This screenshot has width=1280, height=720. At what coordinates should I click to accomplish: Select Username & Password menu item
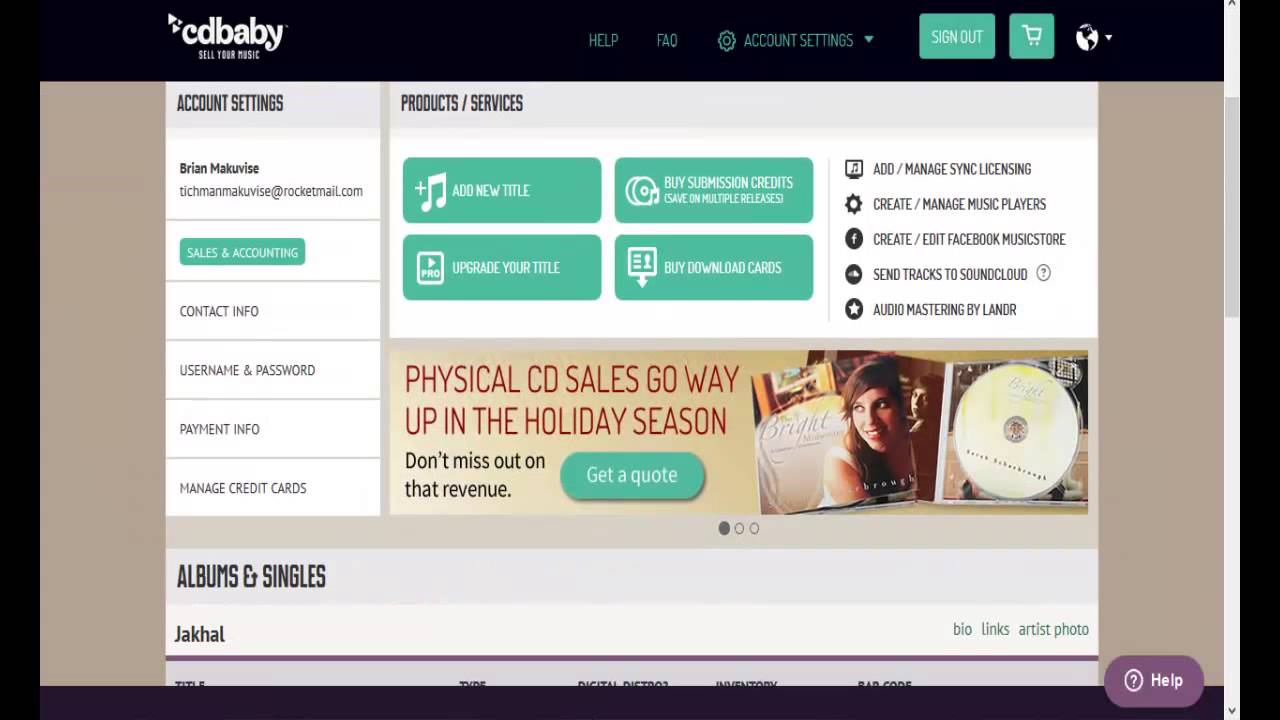pyautogui.click(x=247, y=370)
